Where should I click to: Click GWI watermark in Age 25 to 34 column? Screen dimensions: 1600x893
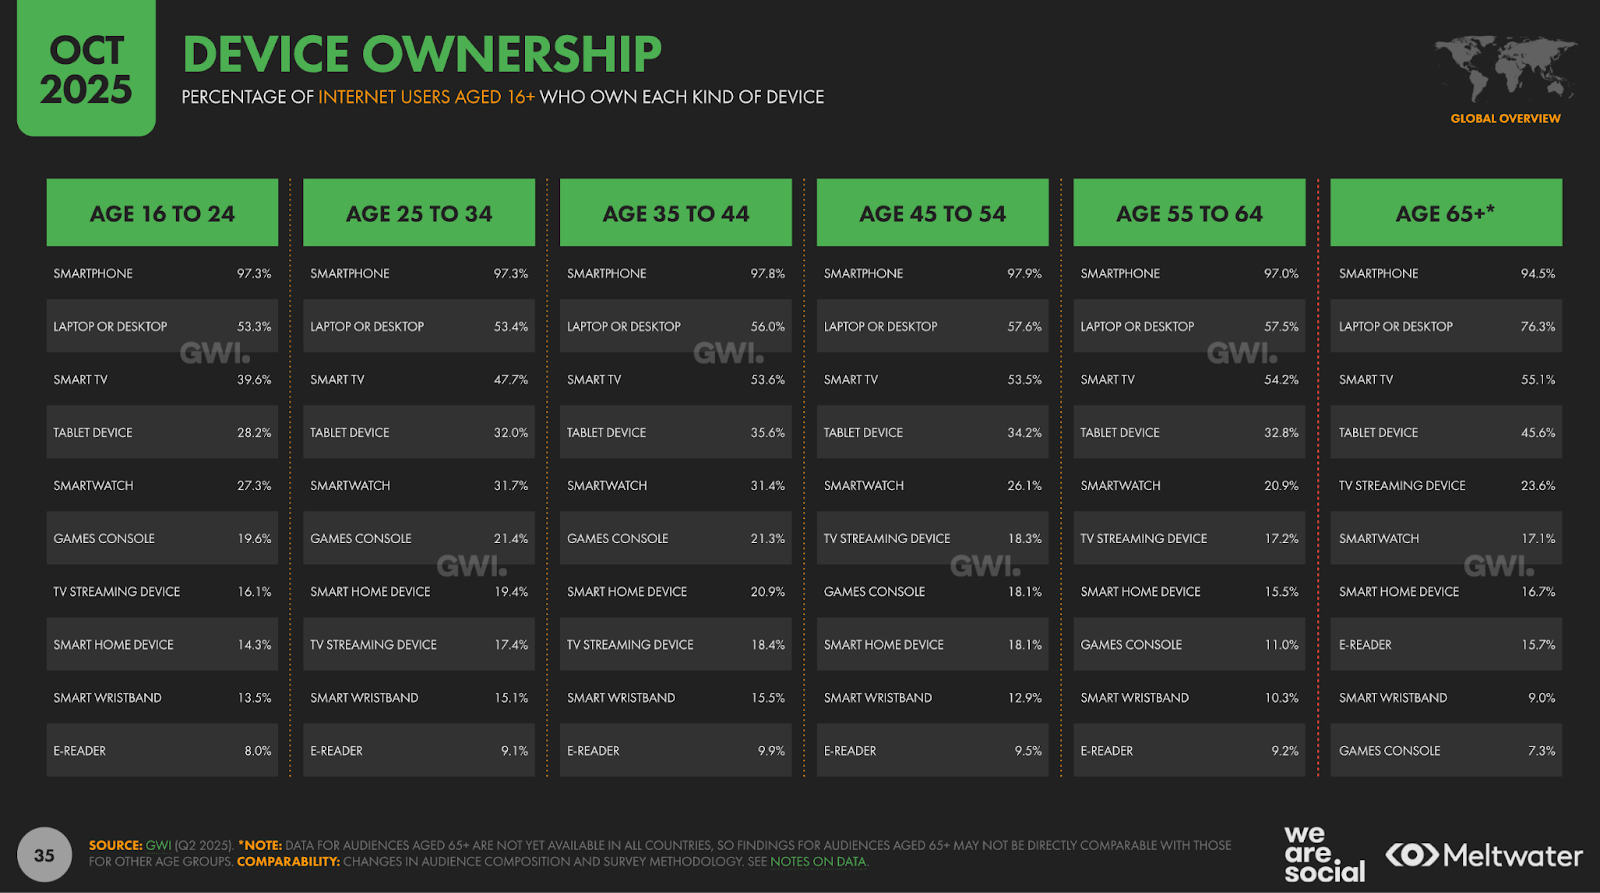(x=471, y=567)
